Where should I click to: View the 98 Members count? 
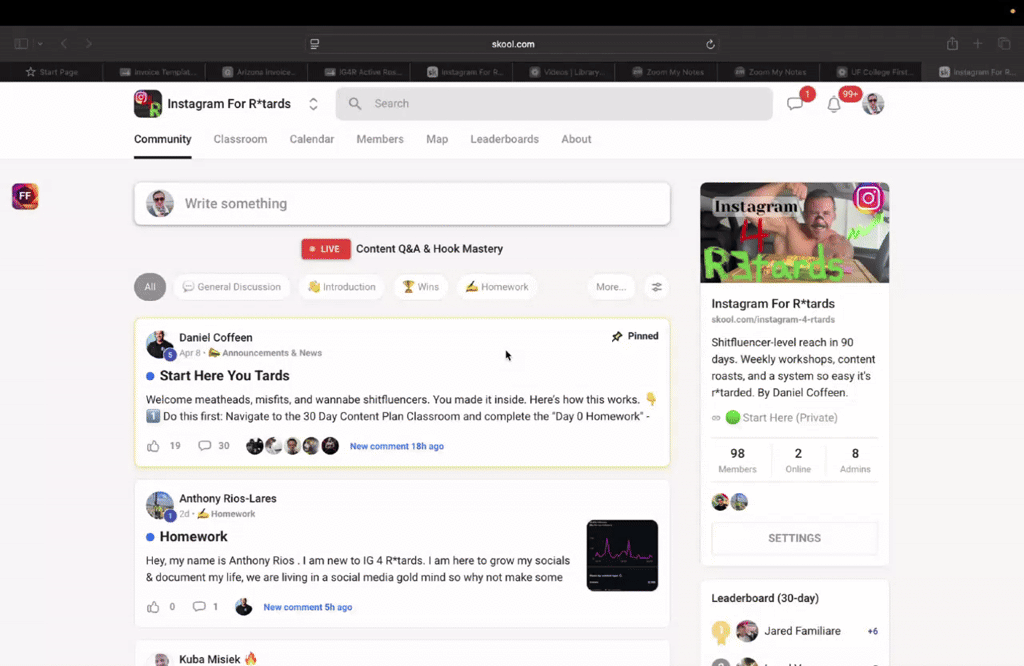tap(737, 460)
